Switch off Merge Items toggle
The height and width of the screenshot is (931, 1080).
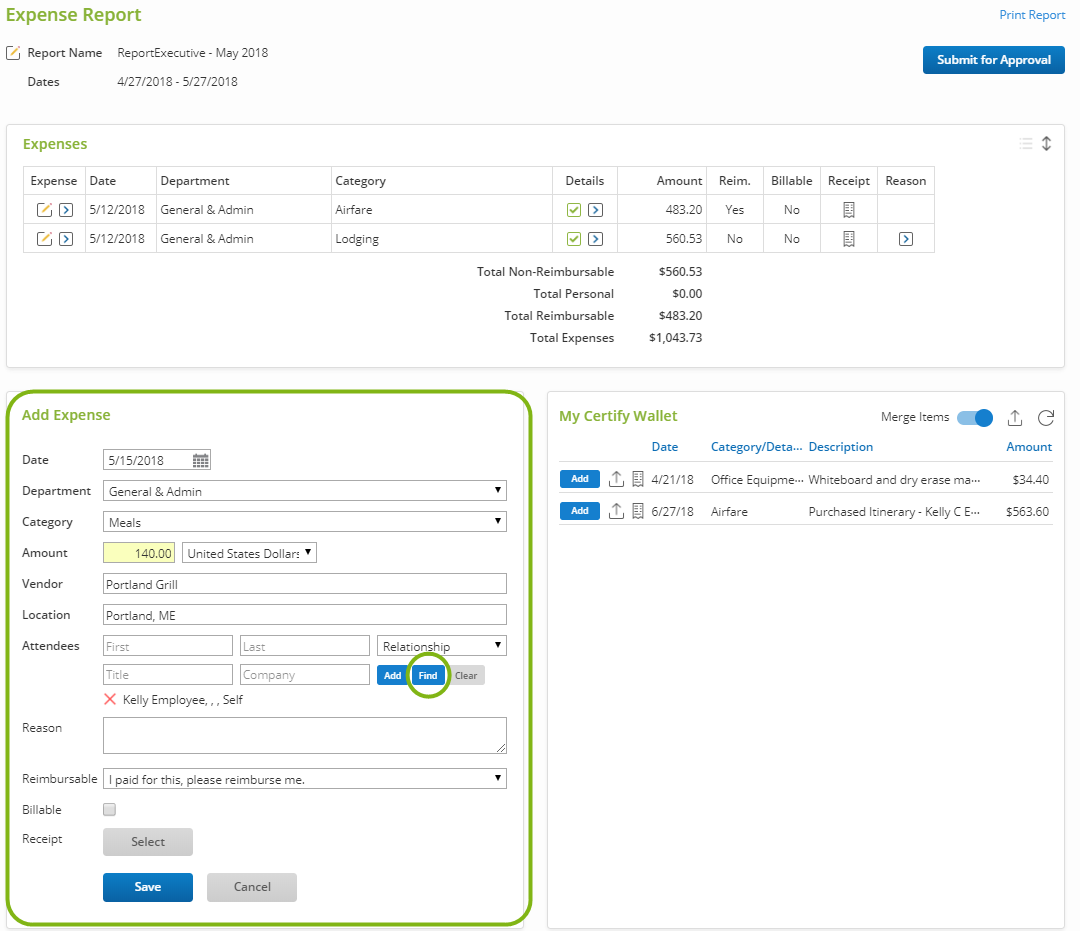[975, 417]
